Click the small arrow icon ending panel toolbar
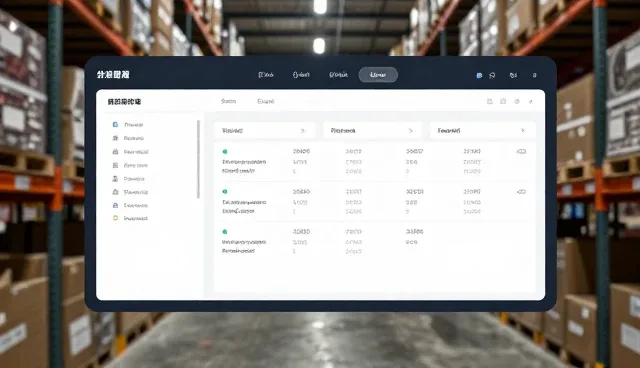The image size is (640, 368). tap(531, 101)
